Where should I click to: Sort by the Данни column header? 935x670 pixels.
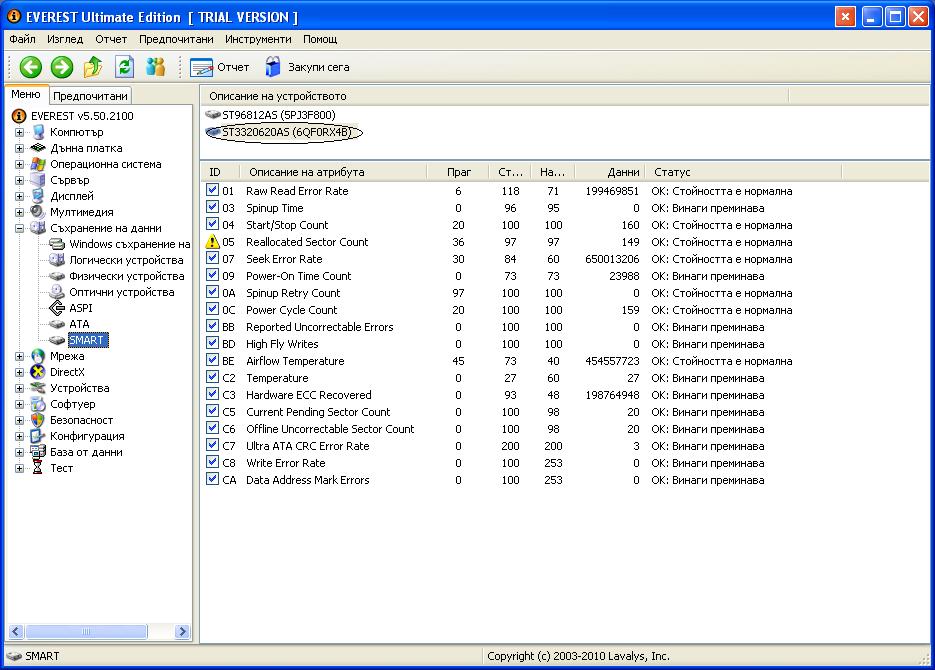tap(622, 172)
